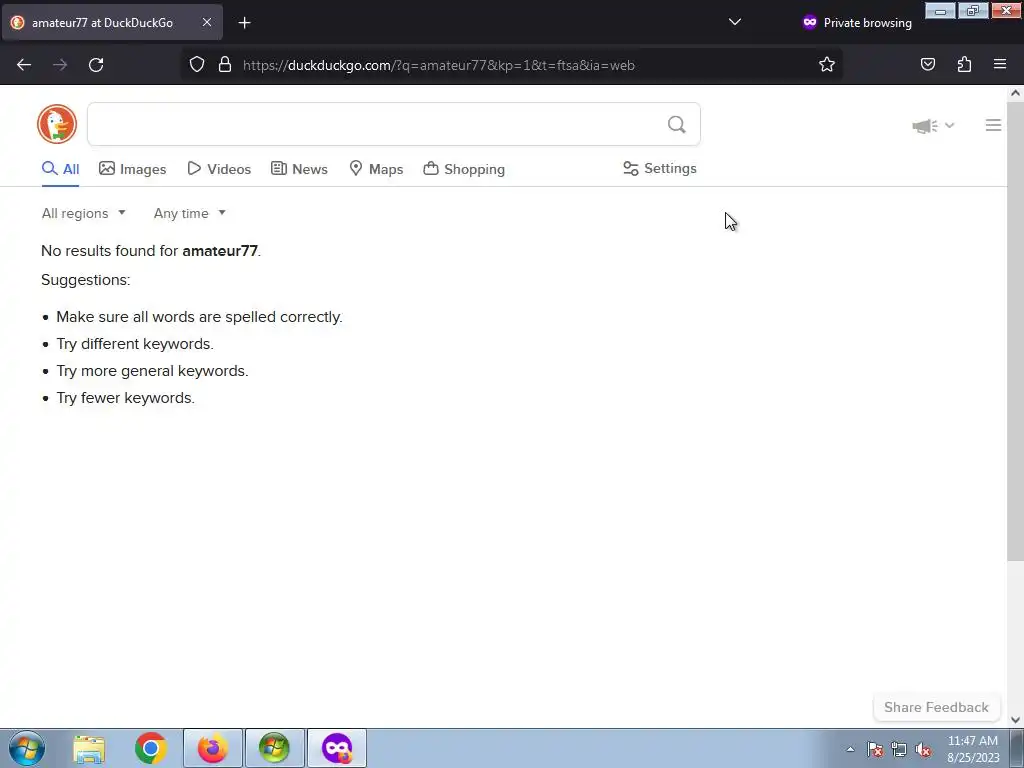Go back to previous page
The width and height of the screenshot is (1024, 768).
click(x=24, y=65)
